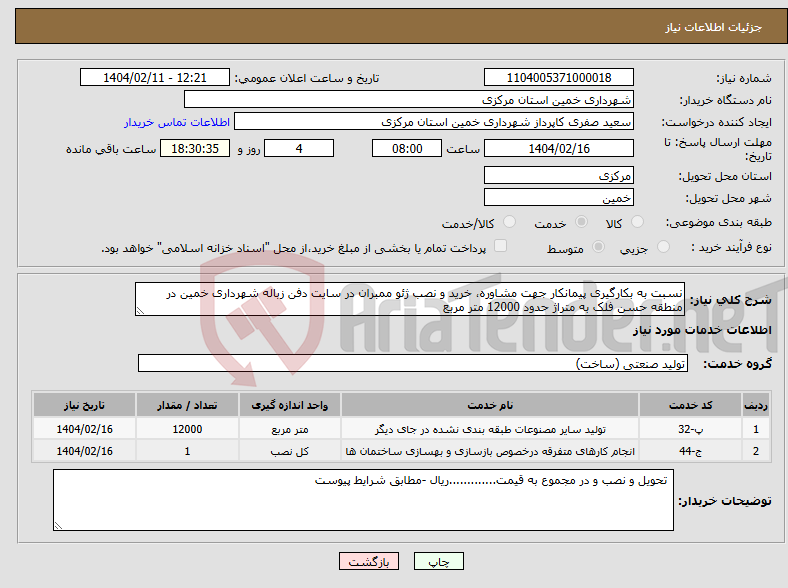
Task: Click quantity cell 1 in row two
Action: coord(187,451)
